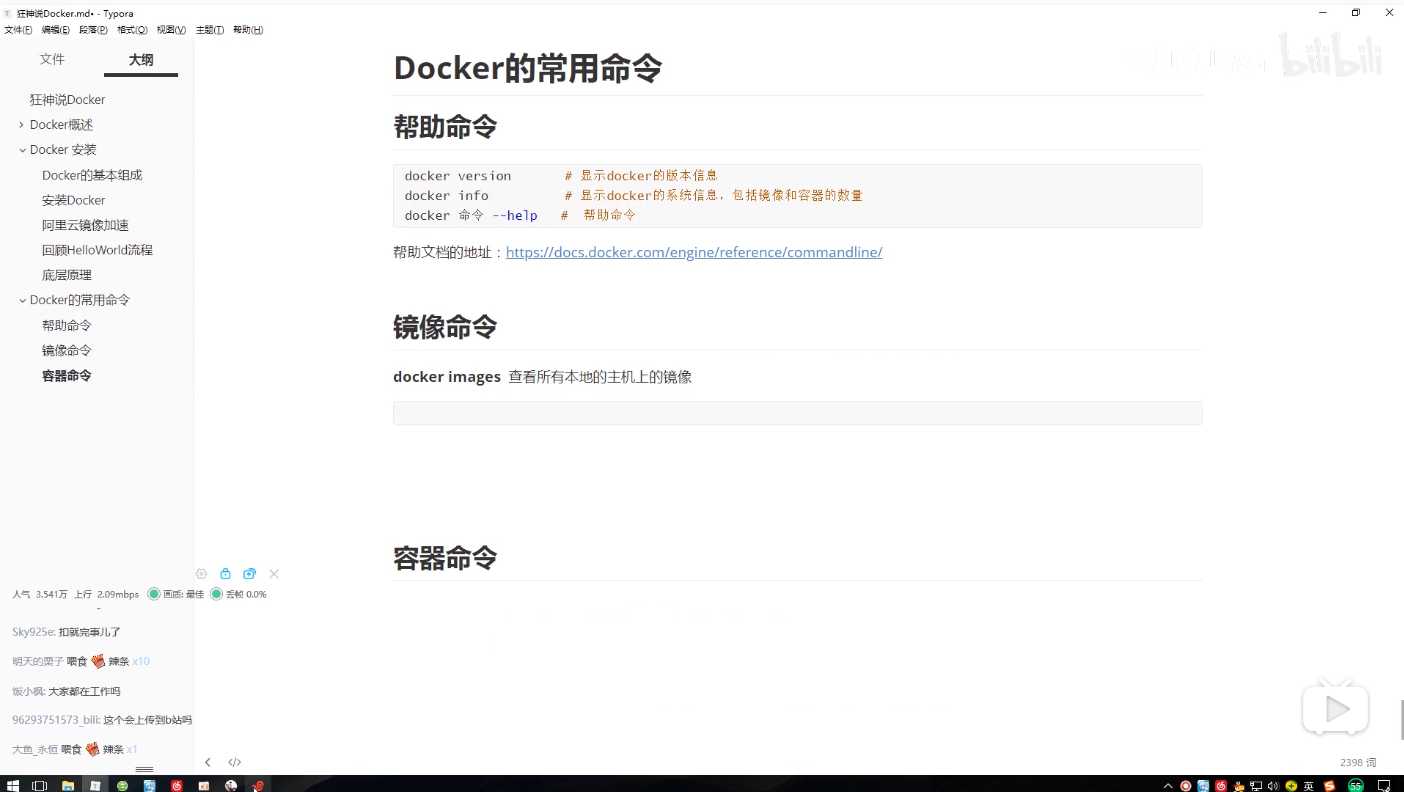The height and width of the screenshot is (792, 1404).
Task: Click the Sogou input method S icon
Action: pyautogui.click(x=1330, y=786)
